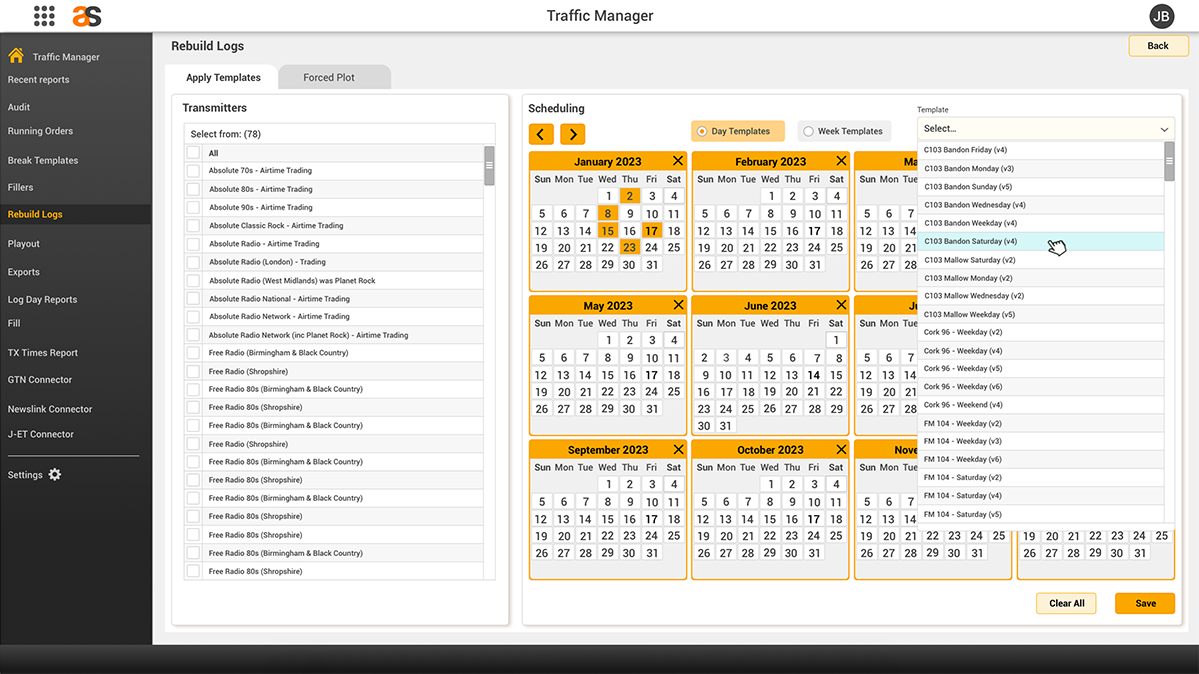Image resolution: width=1199 pixels, height=674 pixels.
Task: Close the June 2023 calendar
Action: tap(841, 304)
